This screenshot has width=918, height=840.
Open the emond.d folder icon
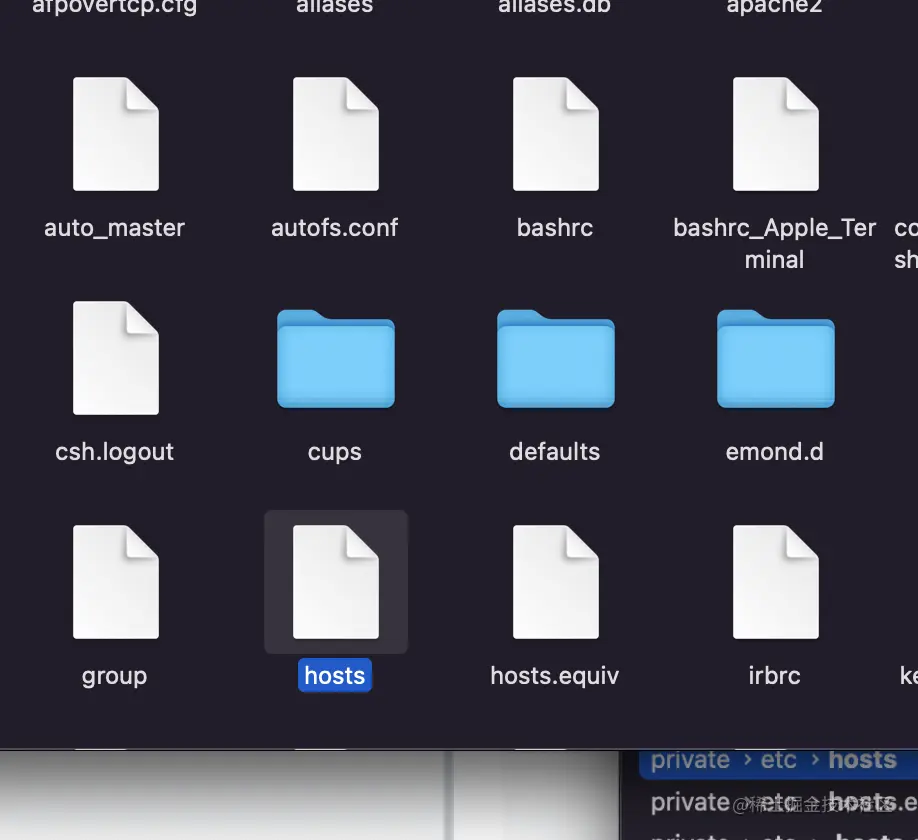(x=776, y=359)
